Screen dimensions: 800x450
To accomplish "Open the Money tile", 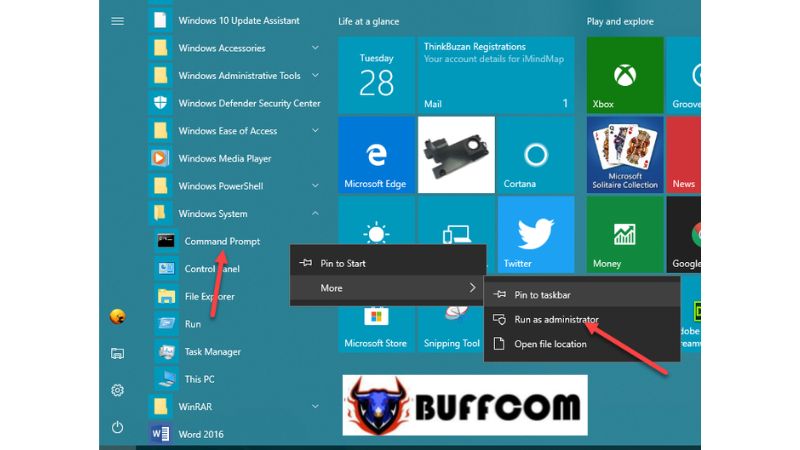I will [x=625, y=234].
